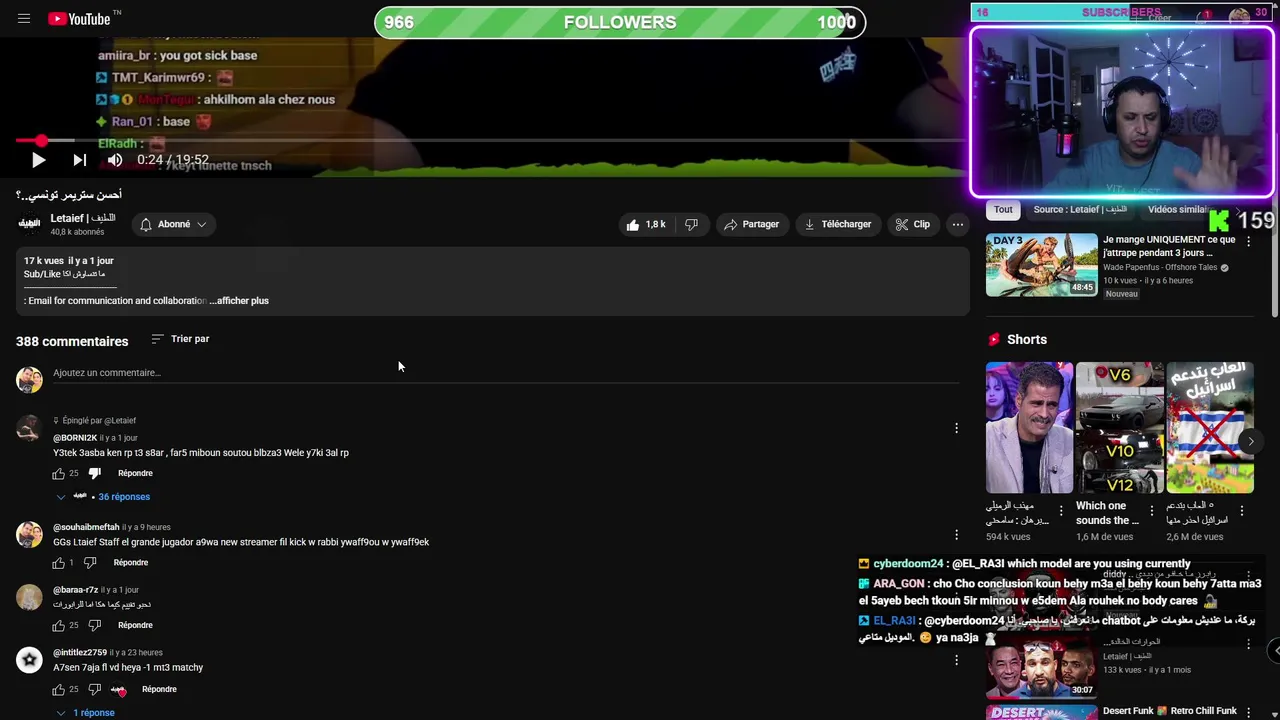Open options for the @souhaibmeftah comment

coord(956,534)
